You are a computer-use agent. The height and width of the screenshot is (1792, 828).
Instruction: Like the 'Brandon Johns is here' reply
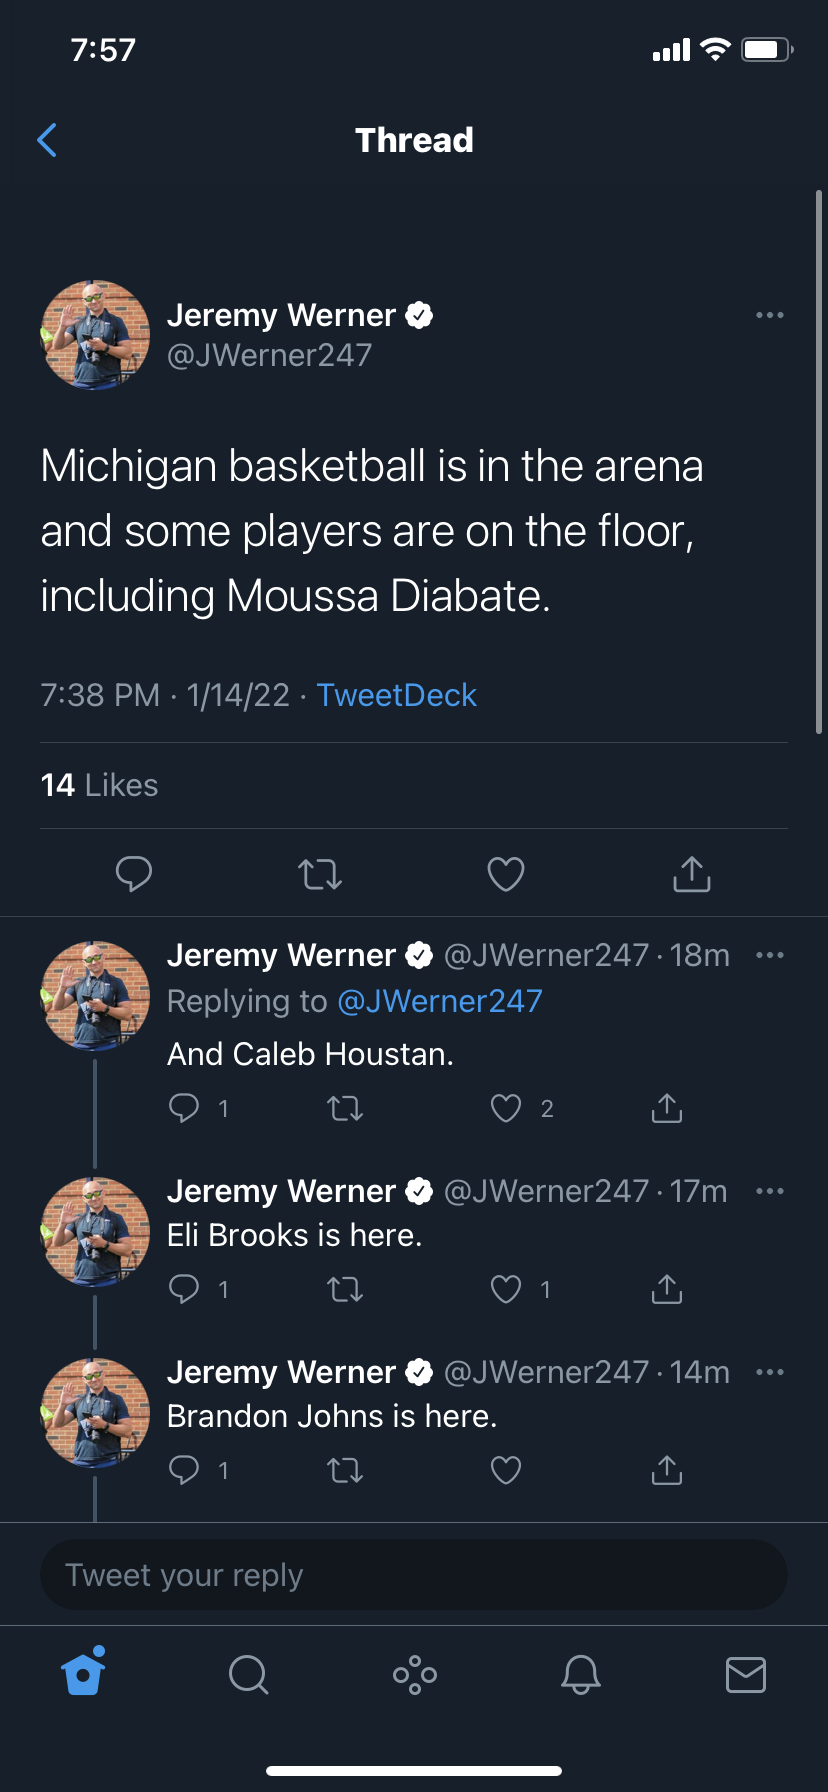point(506,1470)
